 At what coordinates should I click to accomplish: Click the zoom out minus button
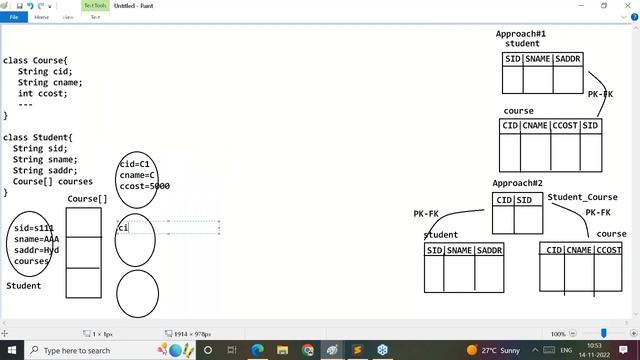coord(573,333)
